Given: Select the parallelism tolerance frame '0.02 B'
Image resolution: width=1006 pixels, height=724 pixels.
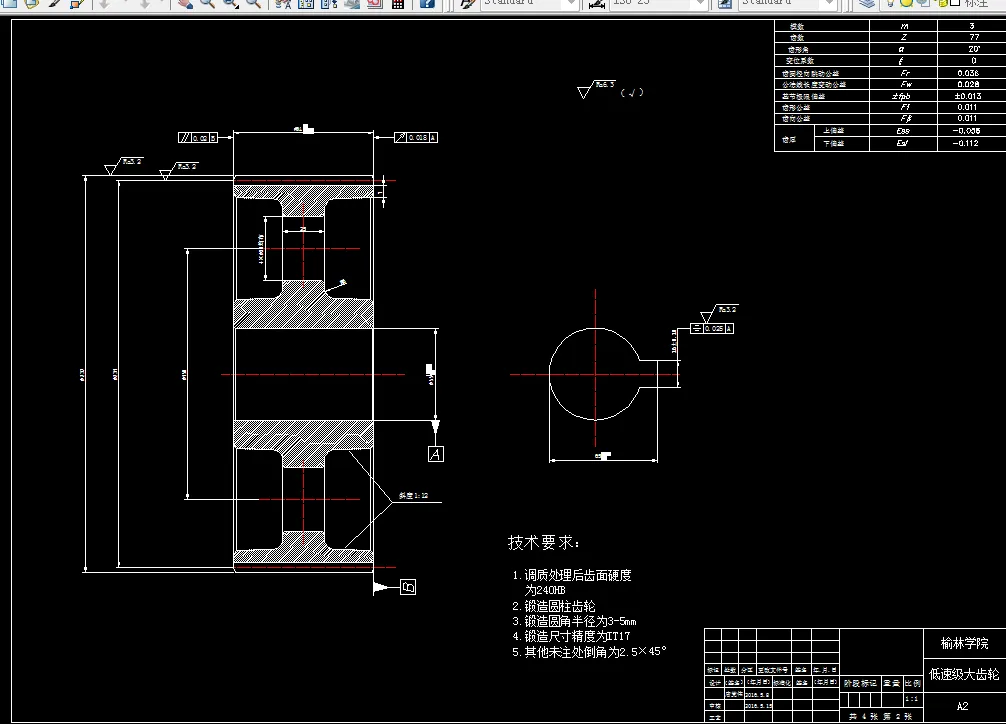Looking at the screenshot, I should point(198,137).
